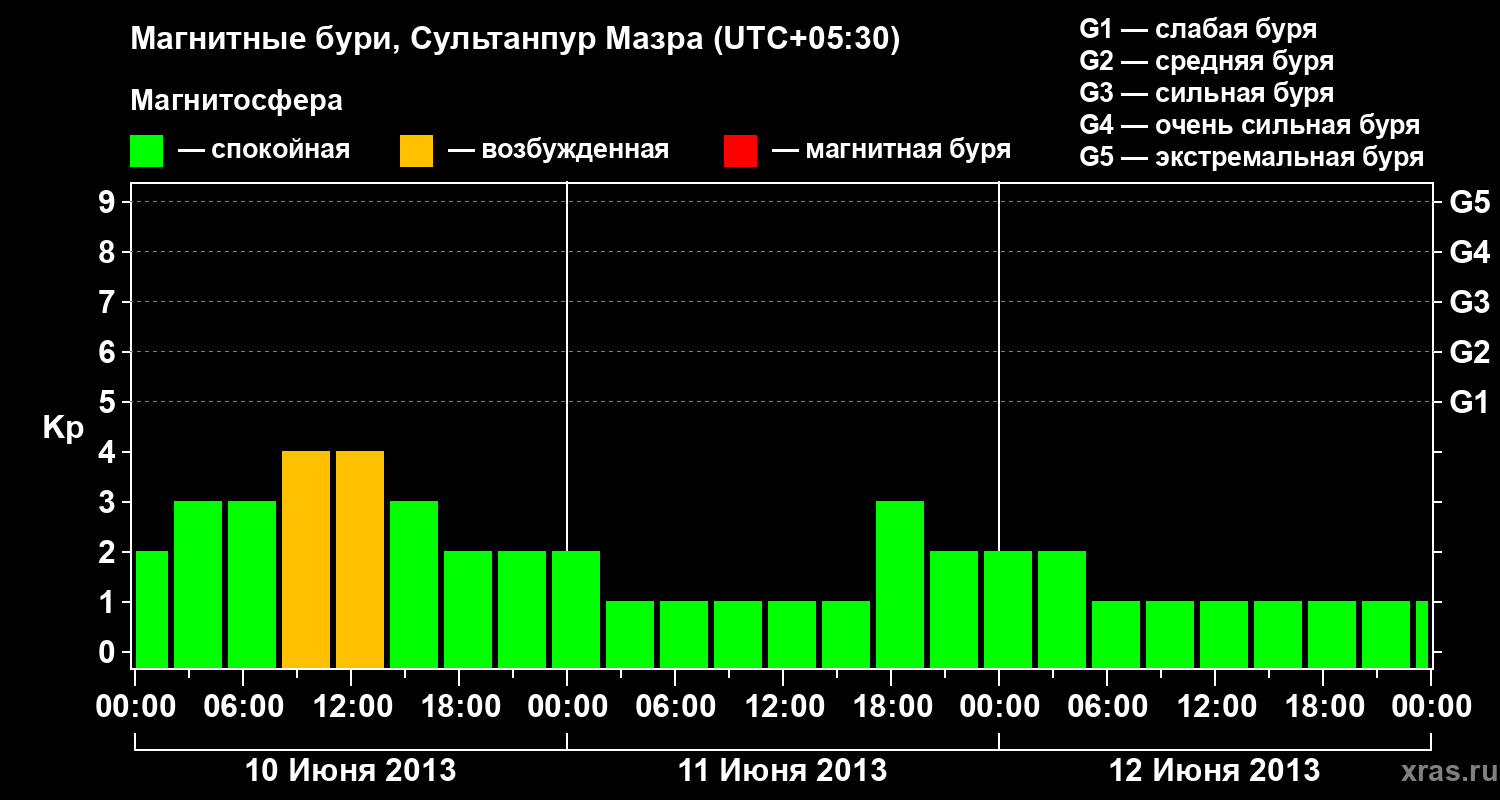Click the orange возбужденная legend swatch
1500x800 pixels.
(x=416, y=151)
